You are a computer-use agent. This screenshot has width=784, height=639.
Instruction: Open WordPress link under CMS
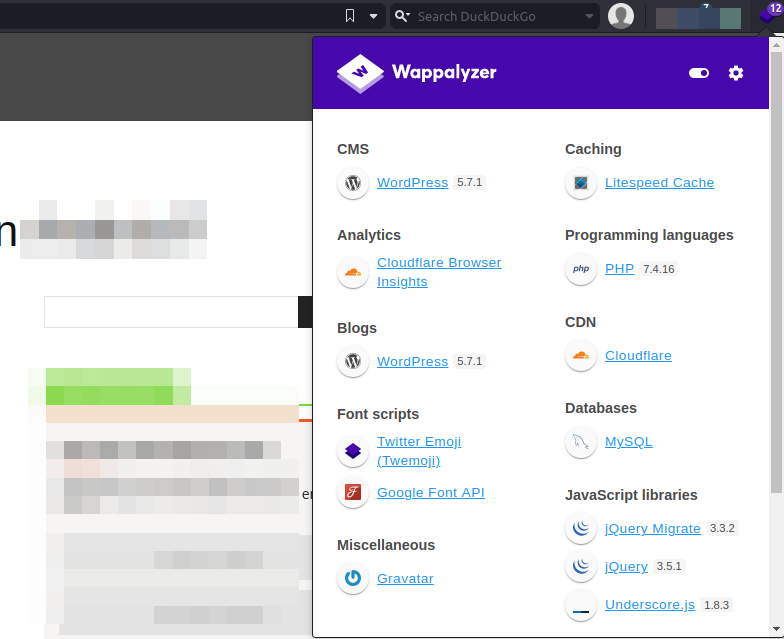[x=412, y=182]
